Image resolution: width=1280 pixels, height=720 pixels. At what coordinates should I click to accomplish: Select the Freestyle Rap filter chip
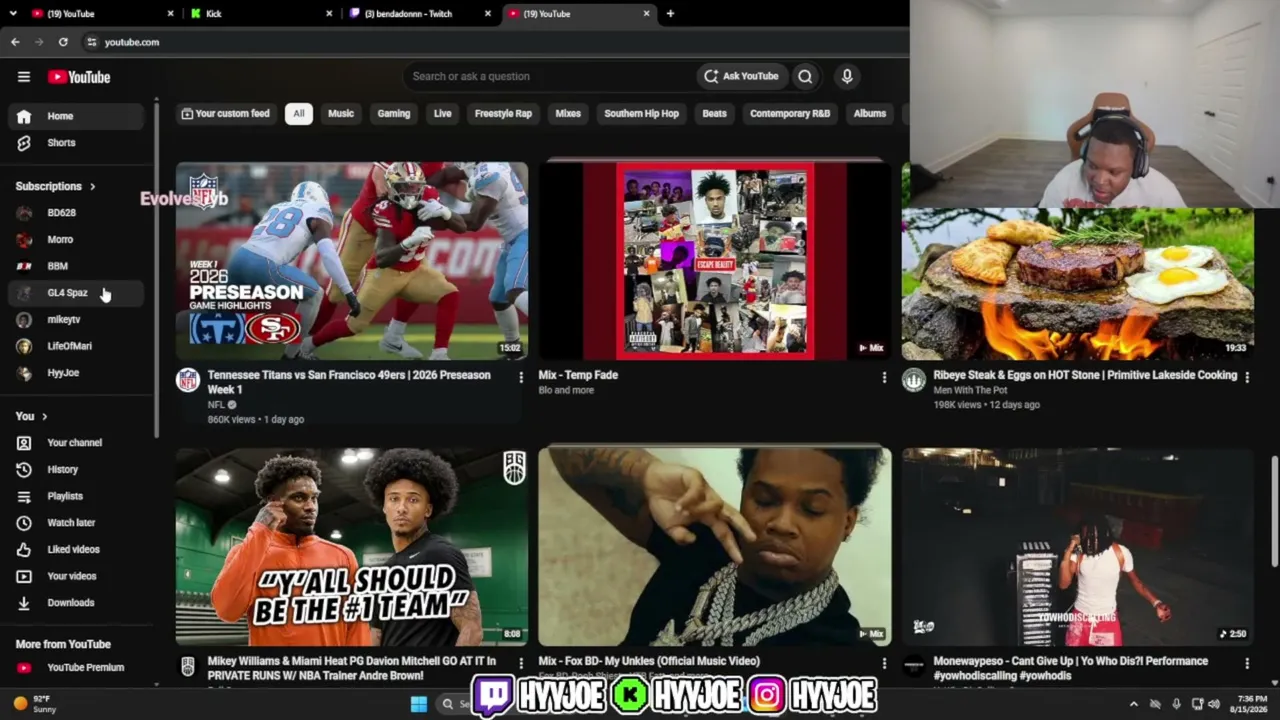pos(503,114)
